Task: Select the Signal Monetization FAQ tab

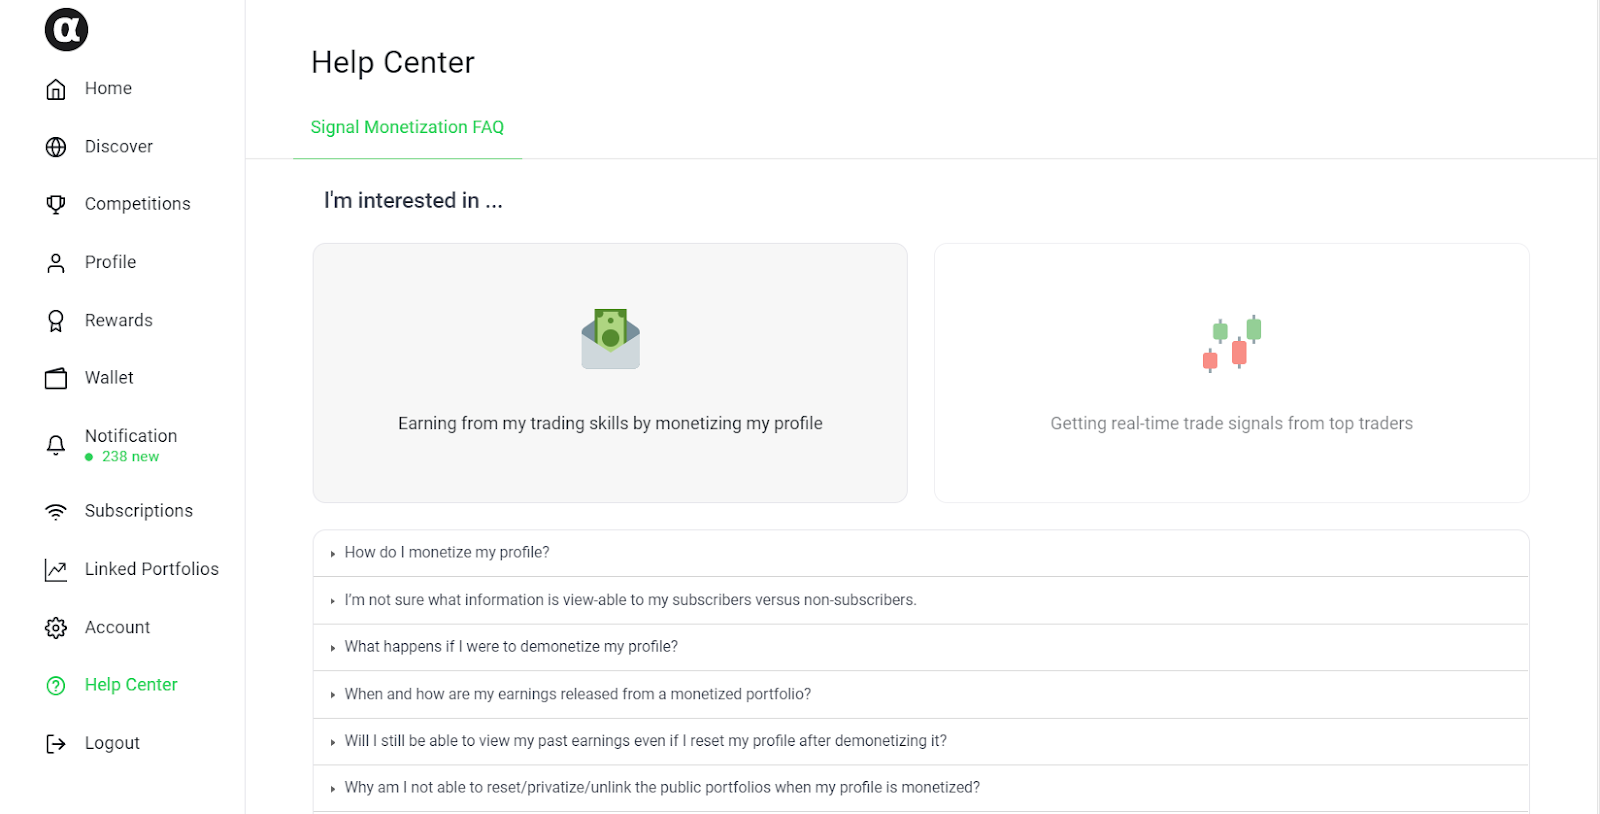Action: point(407,128)
